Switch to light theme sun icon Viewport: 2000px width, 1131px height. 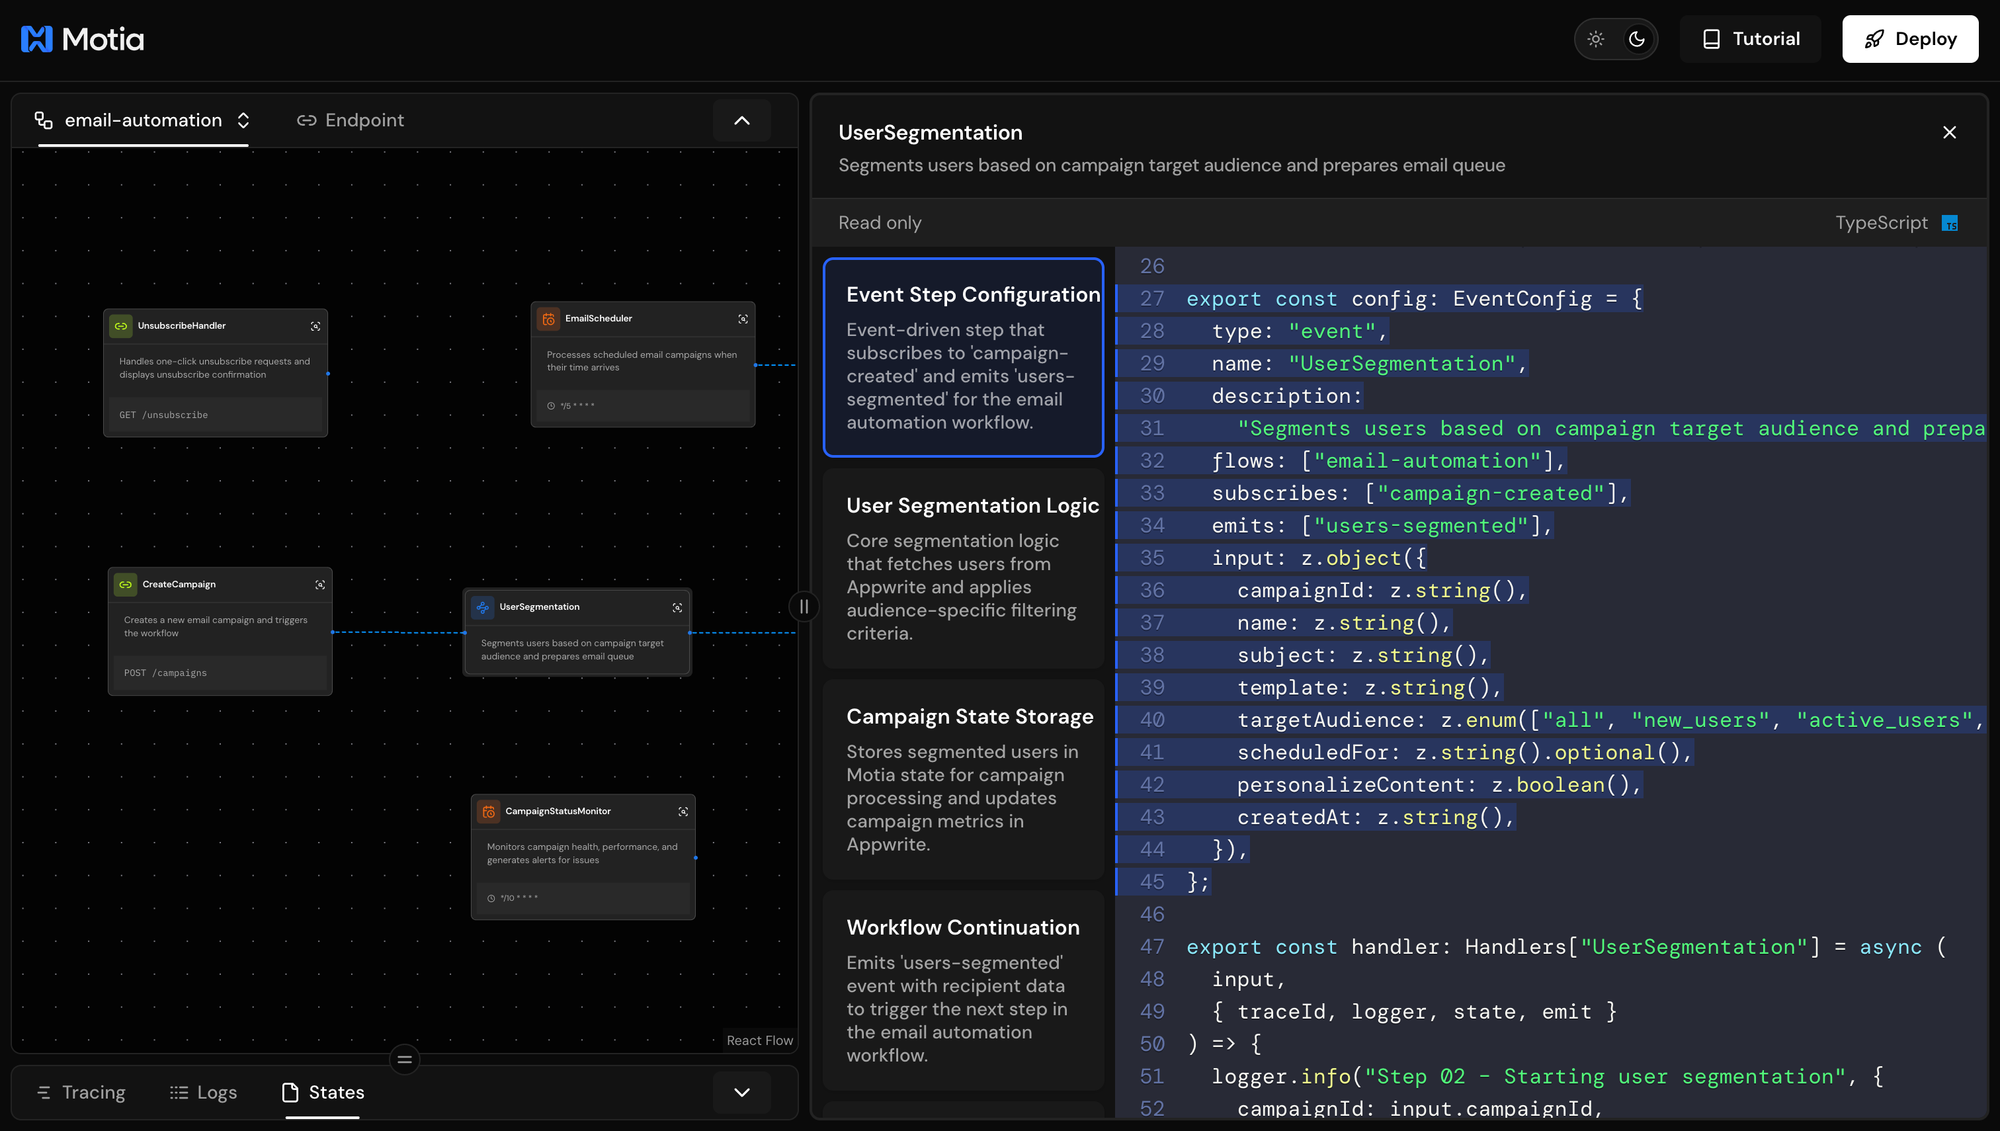tap(1596, 39)
